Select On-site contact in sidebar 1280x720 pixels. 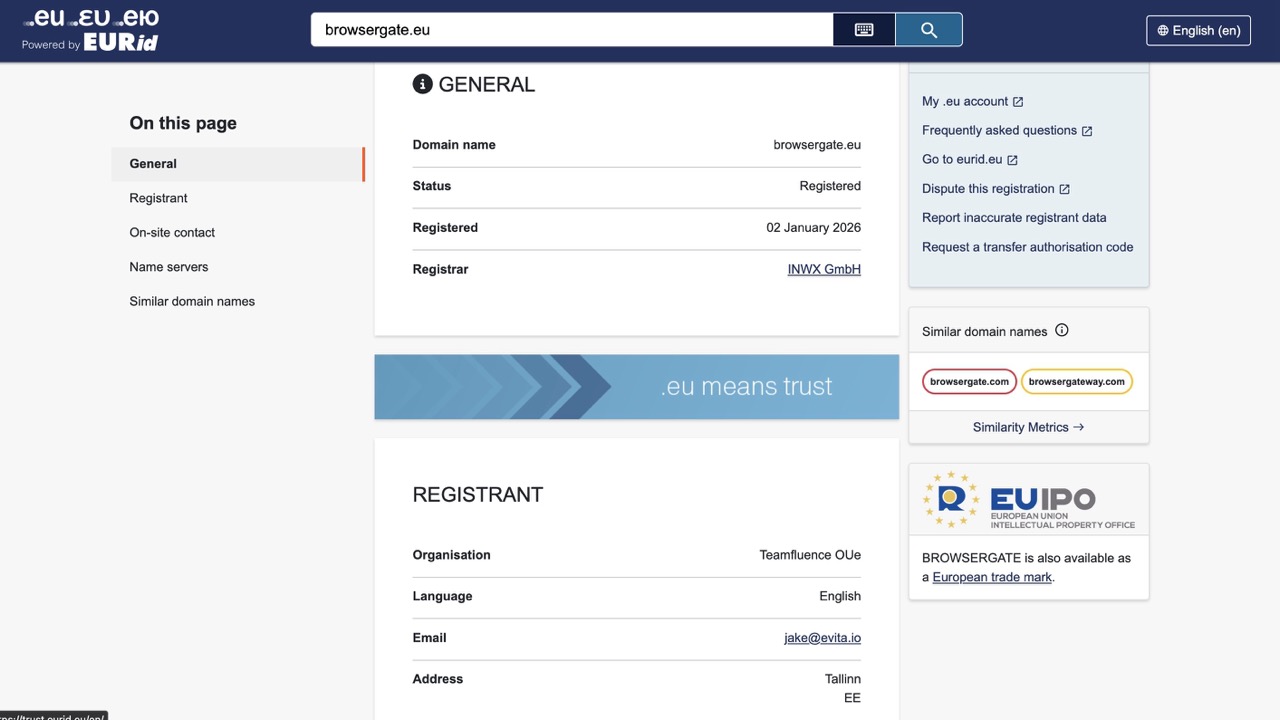[x=172, y=232]
